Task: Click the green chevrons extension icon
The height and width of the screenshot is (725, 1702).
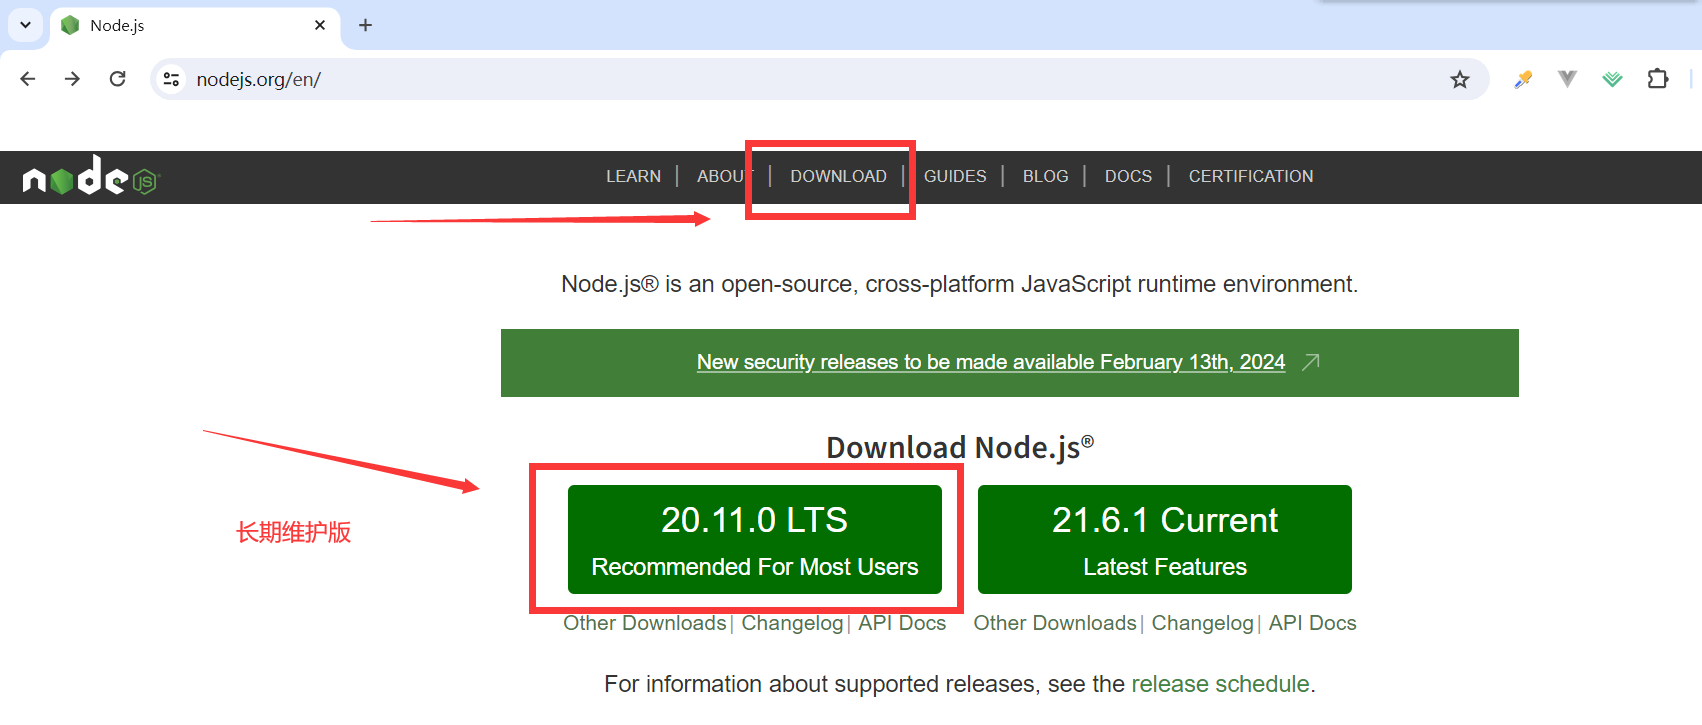Action: (1612, 79)
